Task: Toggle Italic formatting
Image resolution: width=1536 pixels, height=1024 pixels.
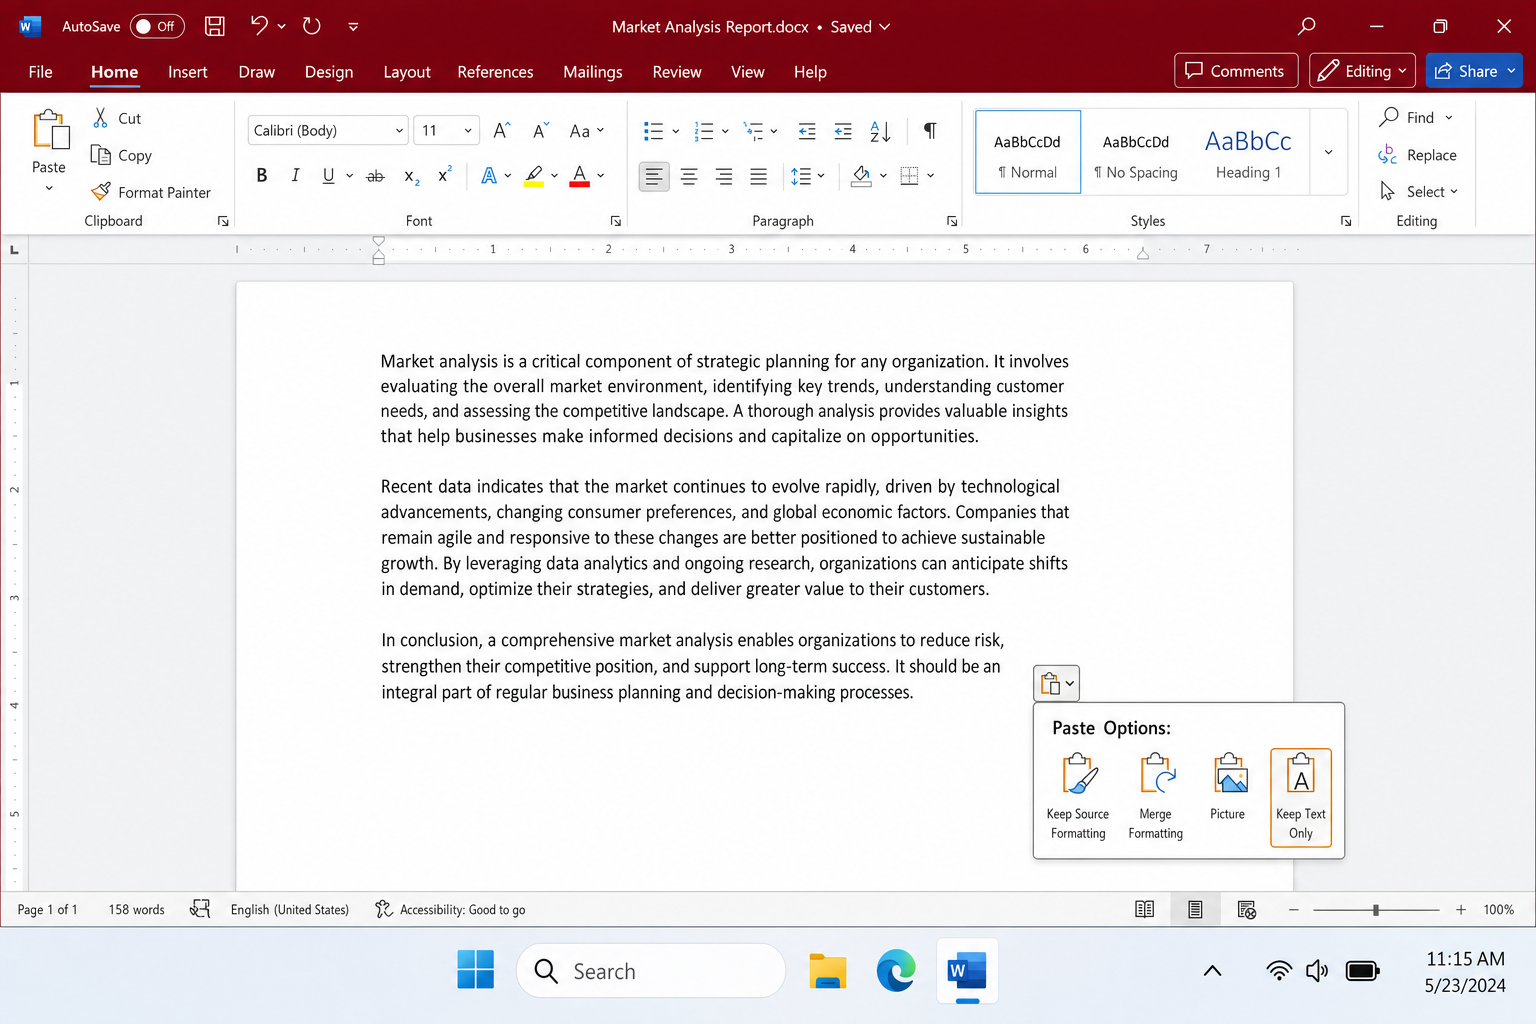Action: [x=295, y=176]
